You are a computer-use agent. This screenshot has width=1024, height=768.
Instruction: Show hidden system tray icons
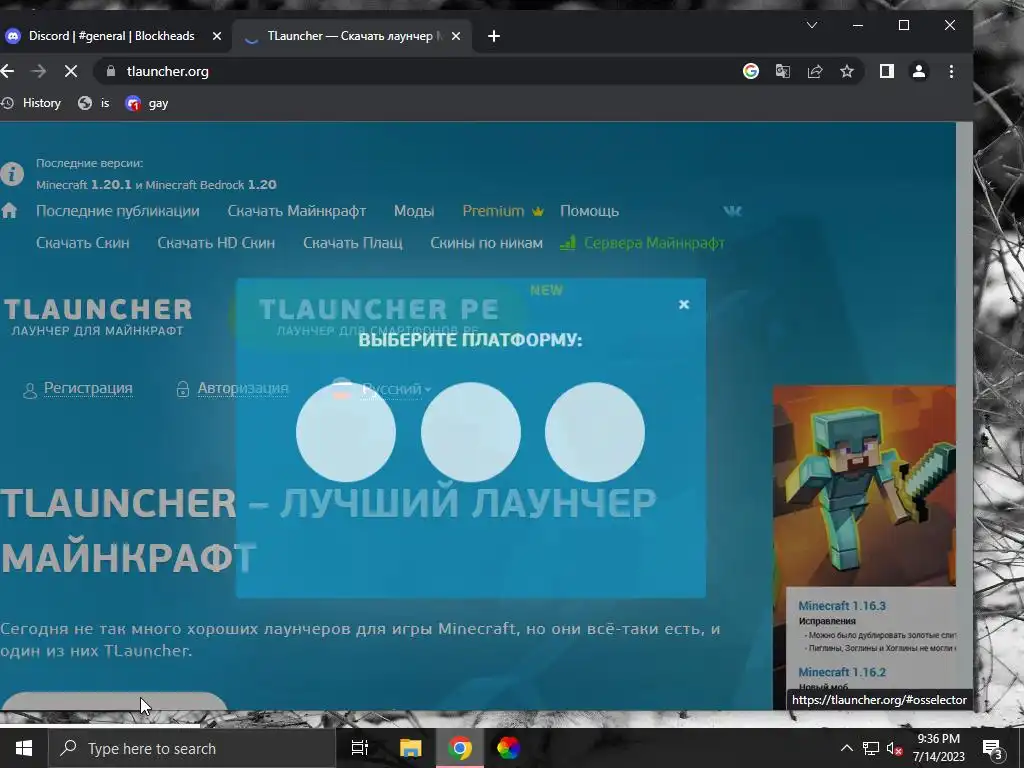click(846, 748)
